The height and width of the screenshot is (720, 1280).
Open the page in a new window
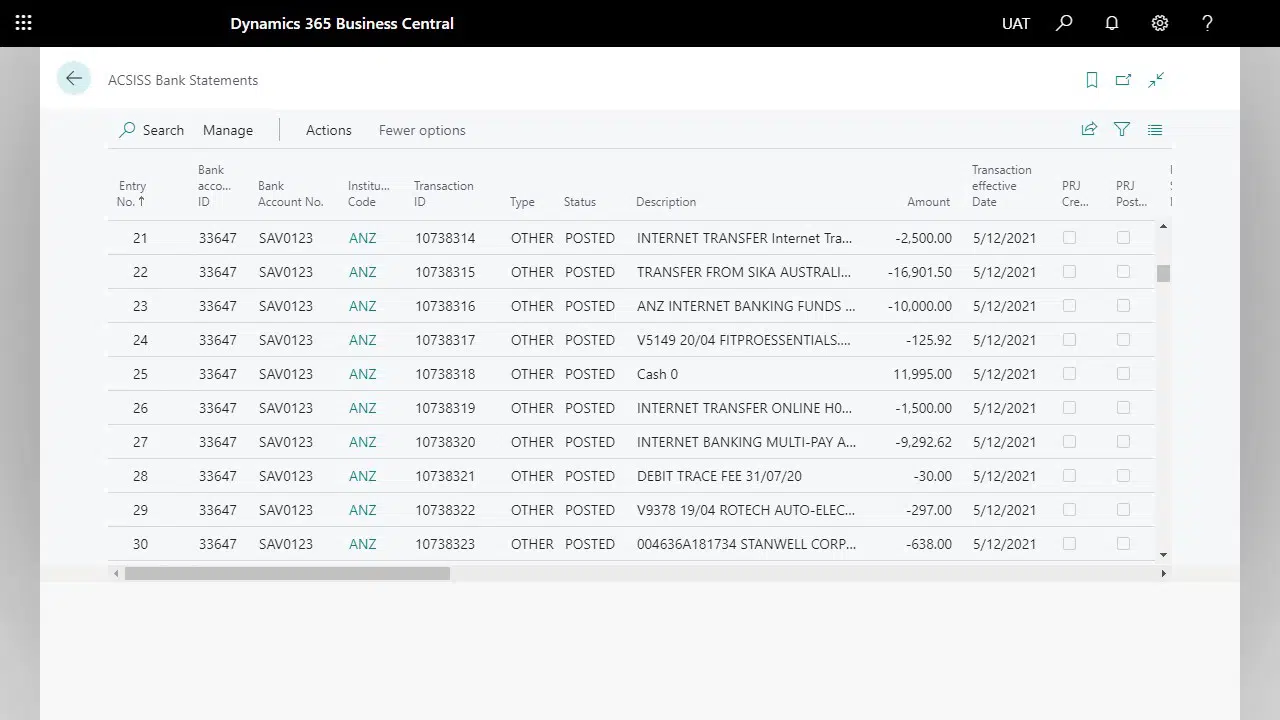1124,80
